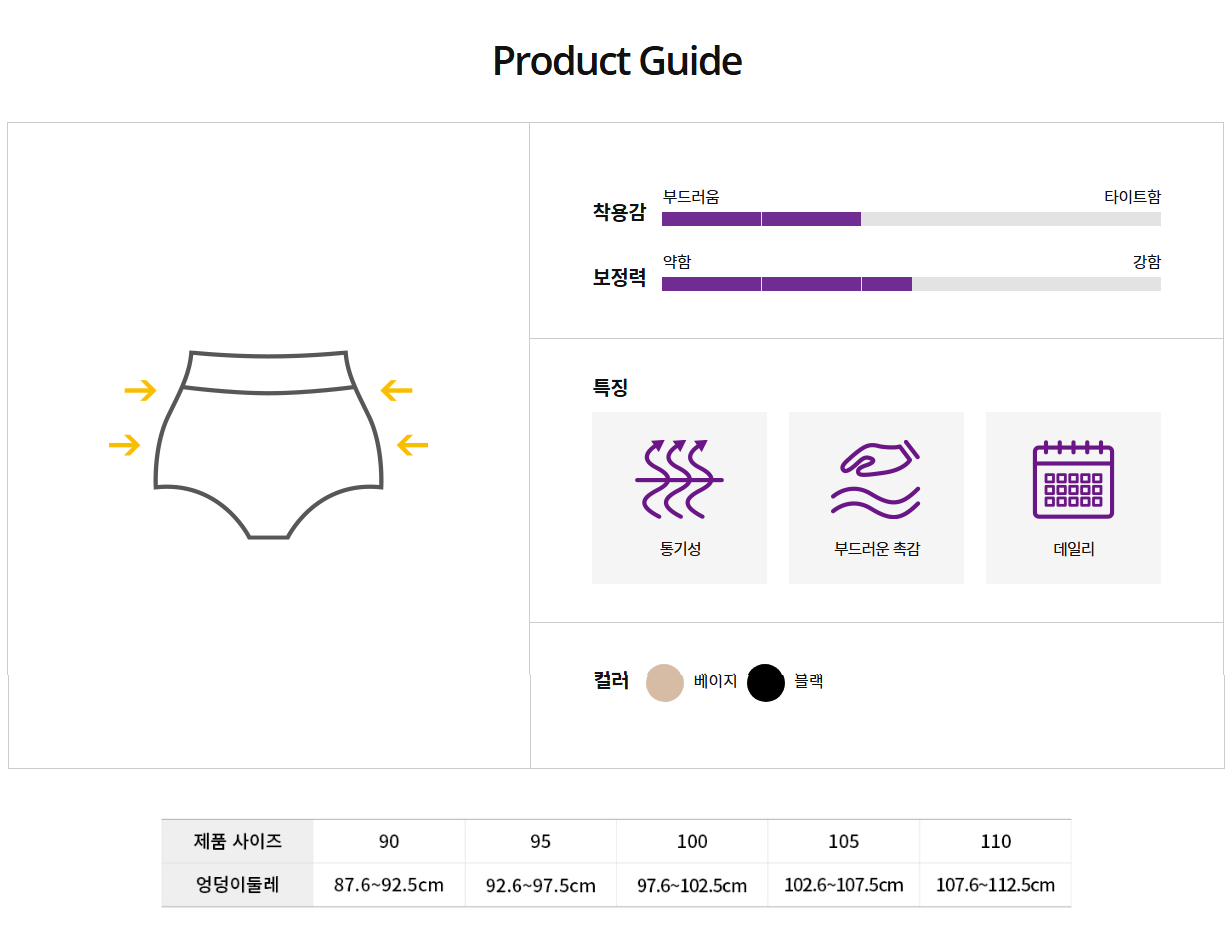
Task: Click the upper left yellow arrow
Action: 141,390
